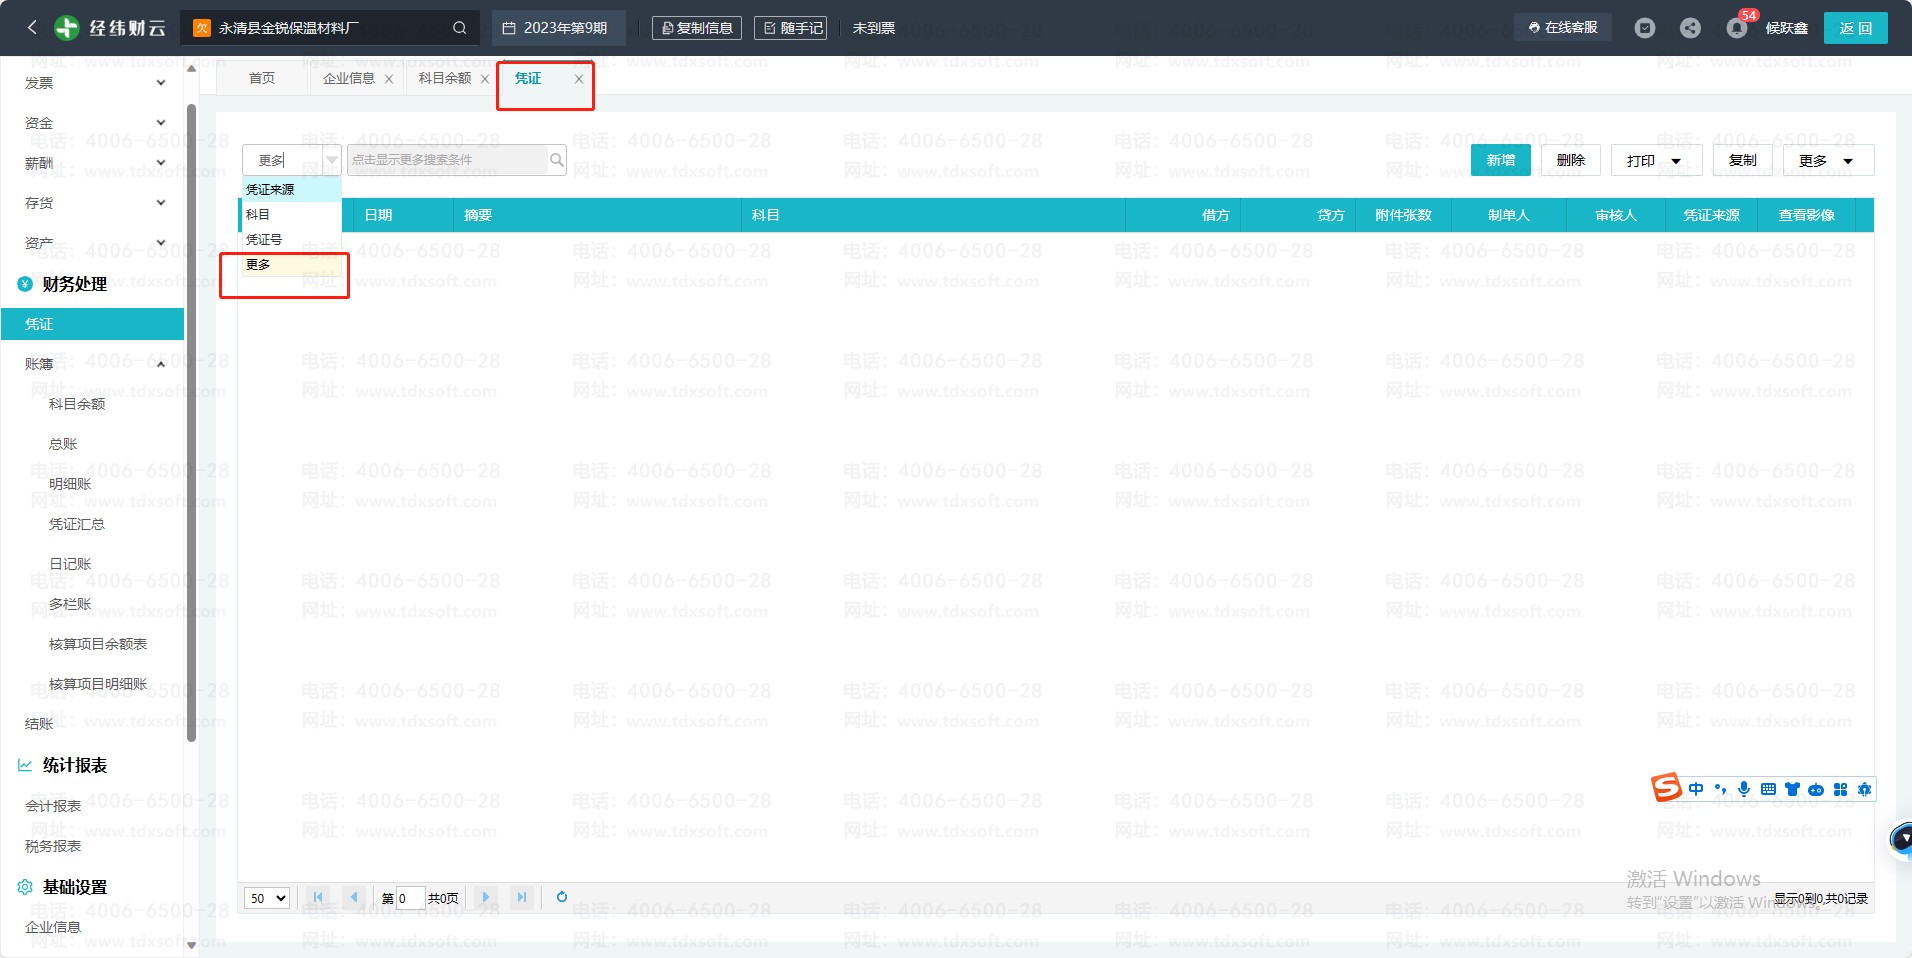The height and width of the screenshot is (958, 1912).
Task: Click the share icon in header
Action: tap(1690, 28)
